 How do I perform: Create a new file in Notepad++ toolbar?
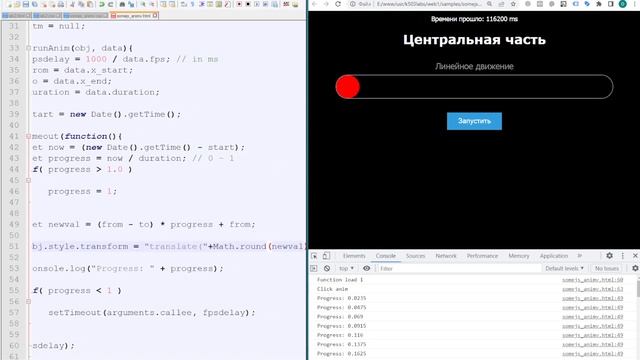point(9,4)
